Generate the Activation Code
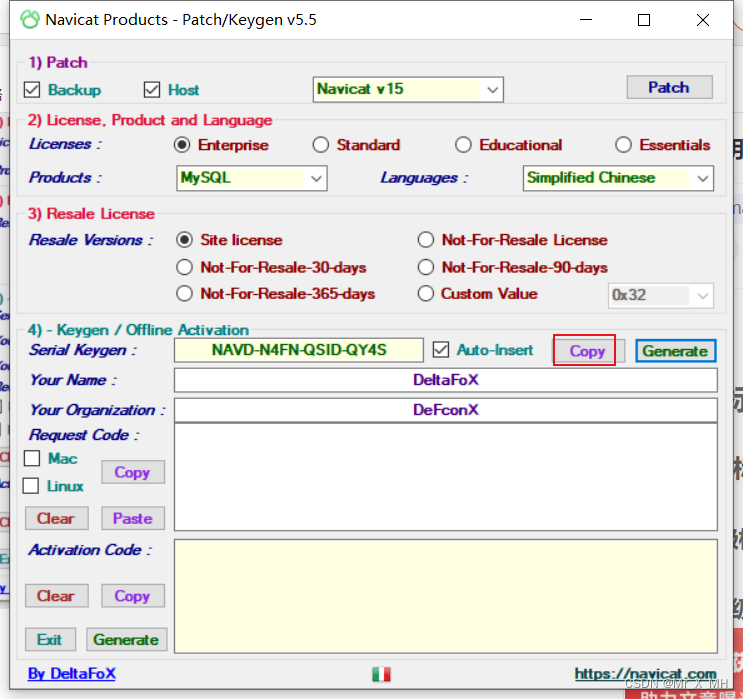Screen dimensions: 743x699 point(127,639)
